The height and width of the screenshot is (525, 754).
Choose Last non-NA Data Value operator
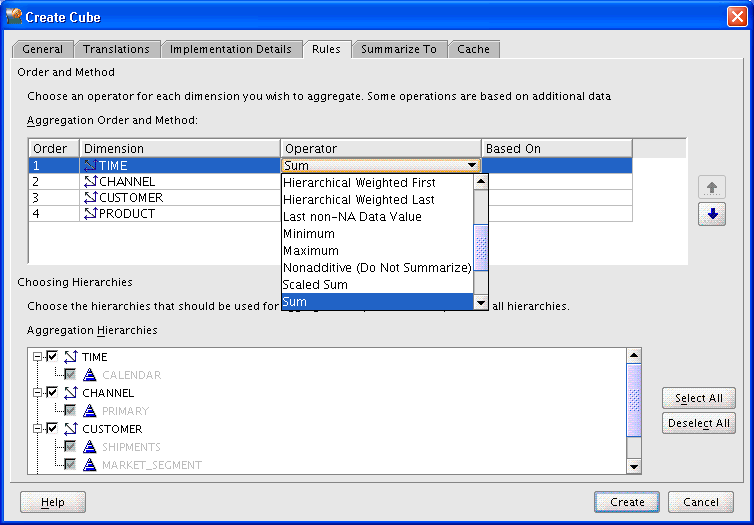coord(377,217)
